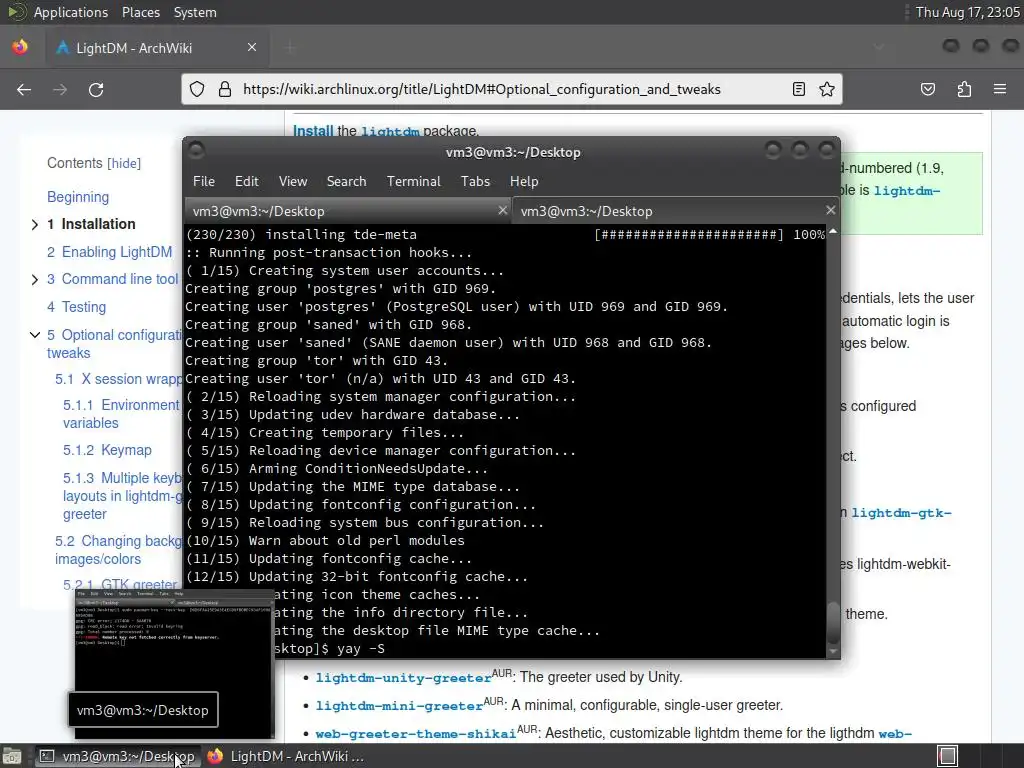Click the clock showing Thu Aug 17, 23:05
1024x768 pixels.
967,12
